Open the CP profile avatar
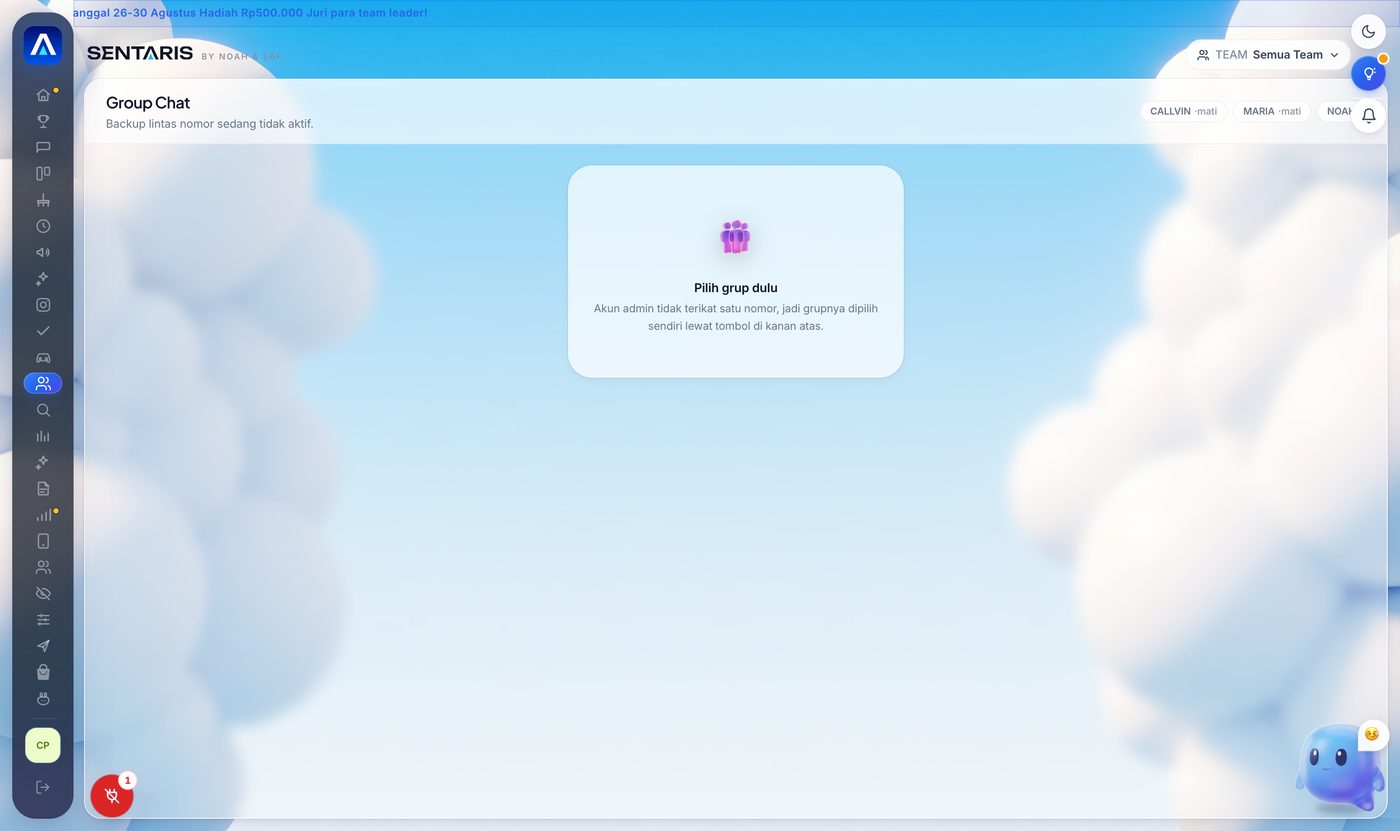Image resolution: width=1400 pixels, height=831 pixels. (x=43, y=745)
